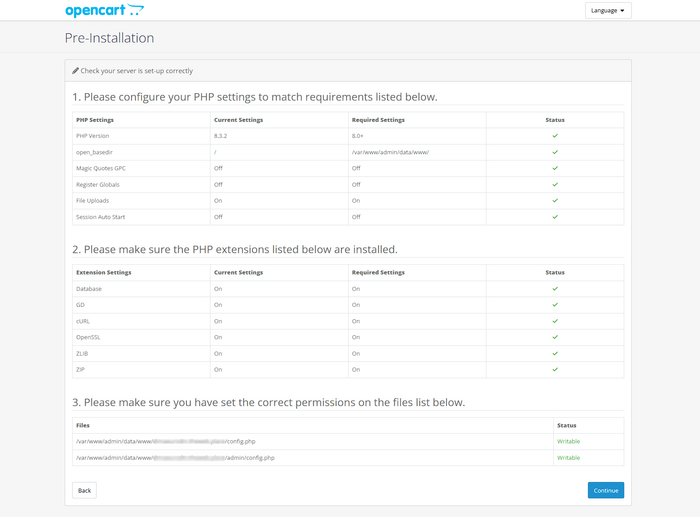Open the Language dropdown

click(x=607, y=11)
